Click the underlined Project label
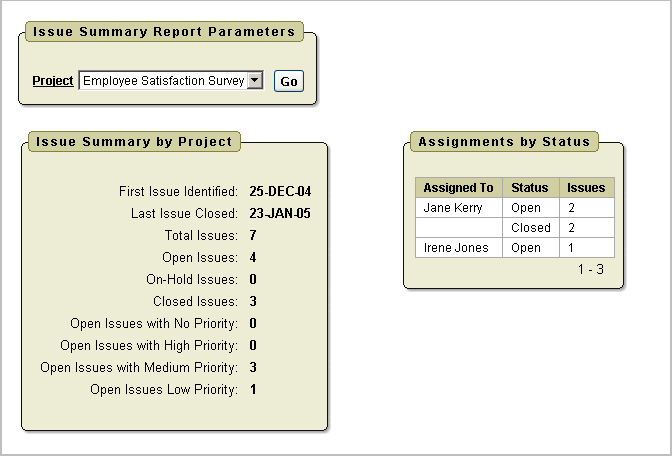672x456 pixels. point(53,81)
